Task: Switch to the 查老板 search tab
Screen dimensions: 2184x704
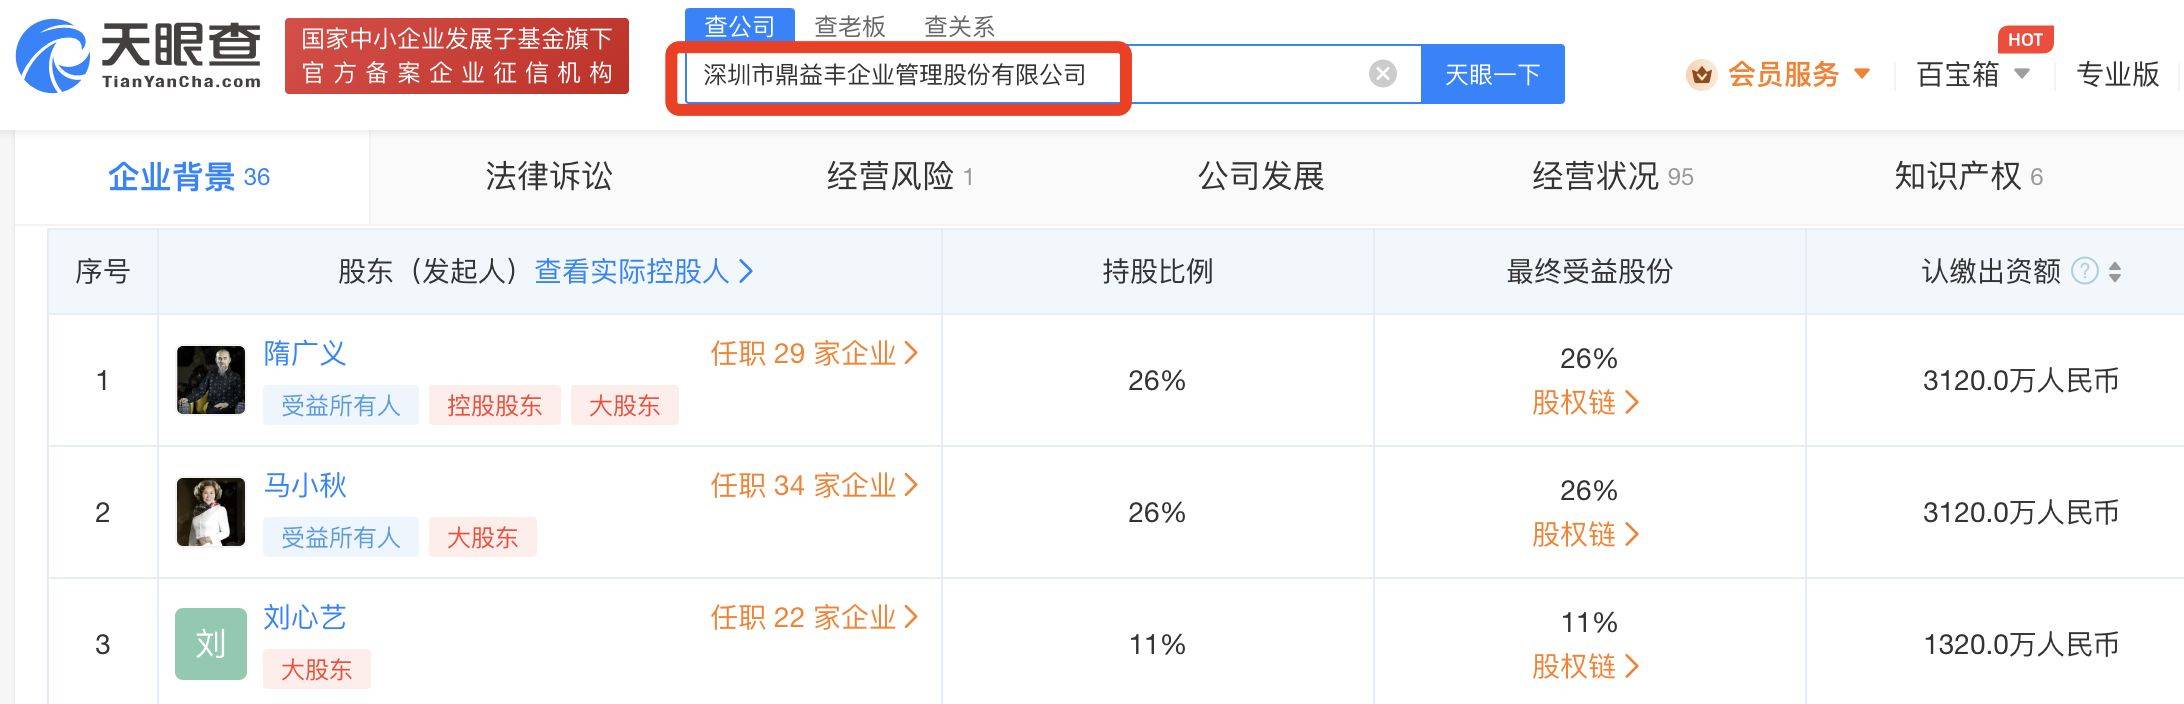Action: pos(850,27)
